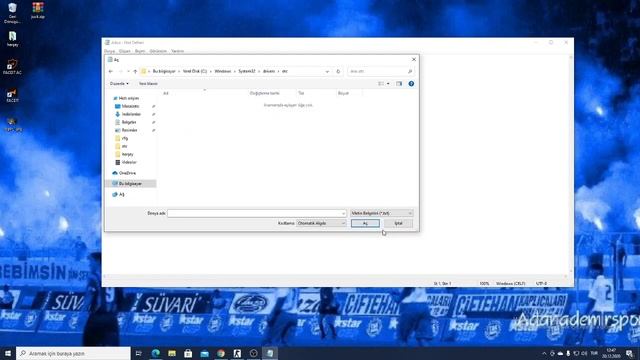Open File Explorer from the taskbar
640x360 pixels.
(172, 353)
